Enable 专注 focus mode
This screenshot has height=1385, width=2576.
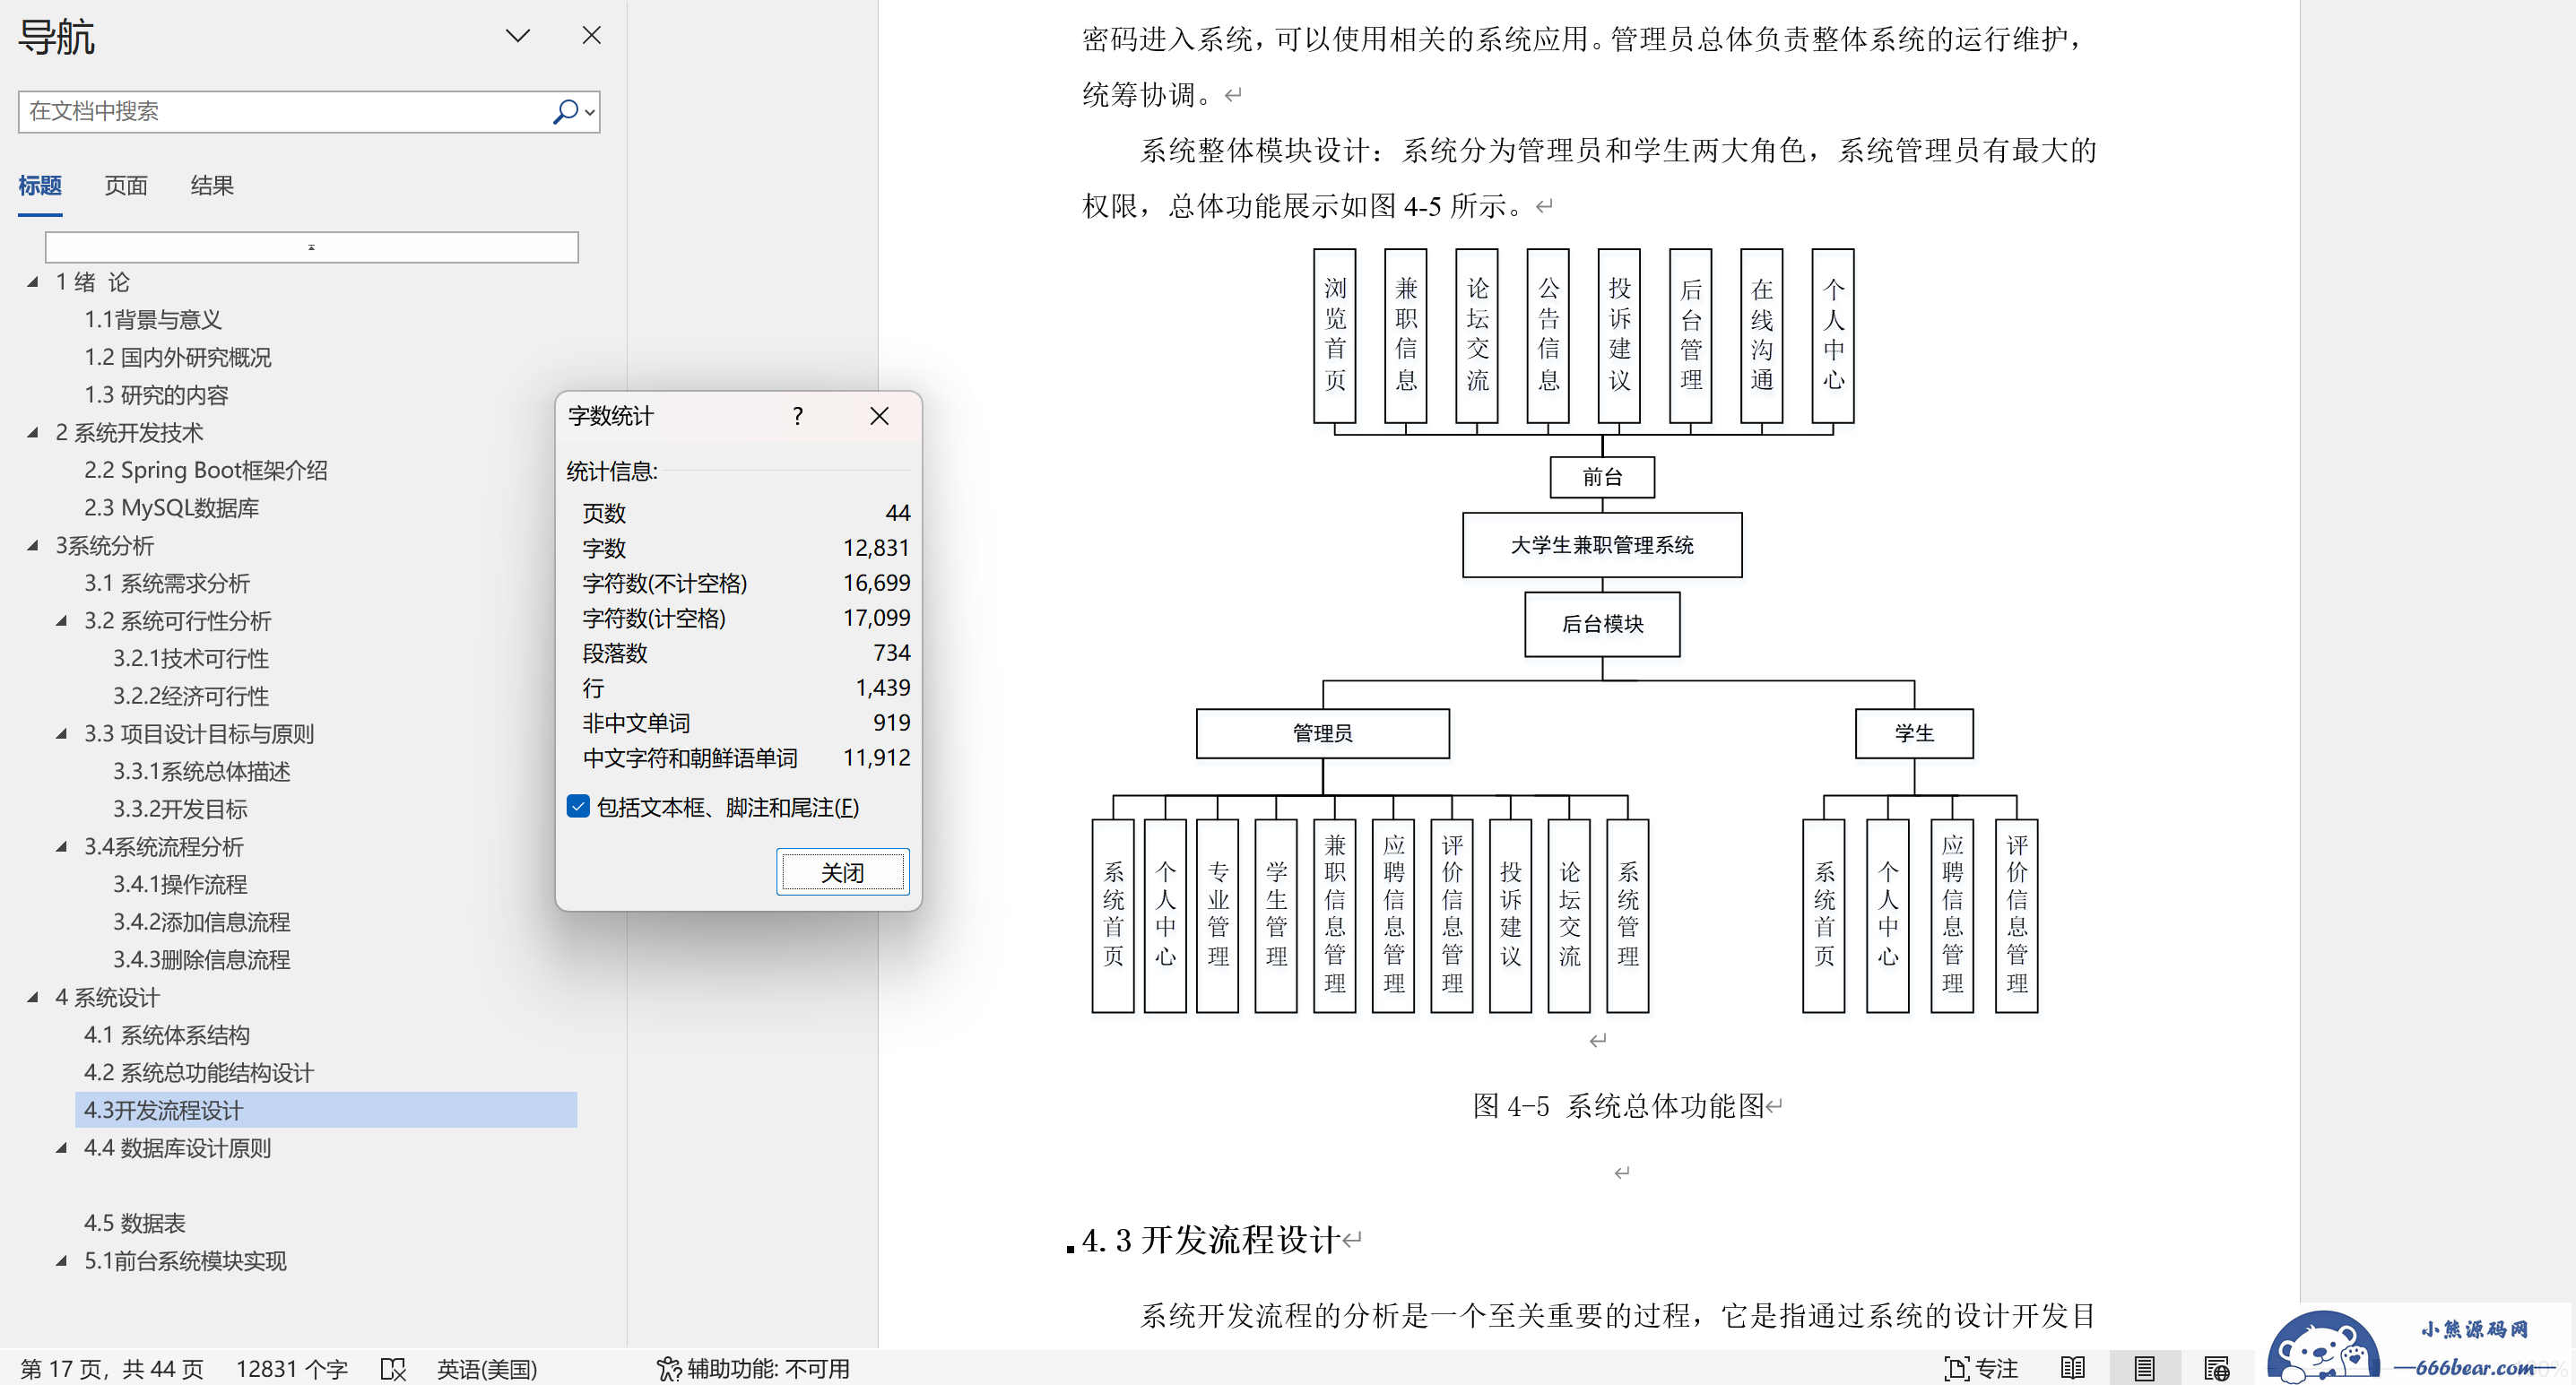click(x=1981, y=1369)
